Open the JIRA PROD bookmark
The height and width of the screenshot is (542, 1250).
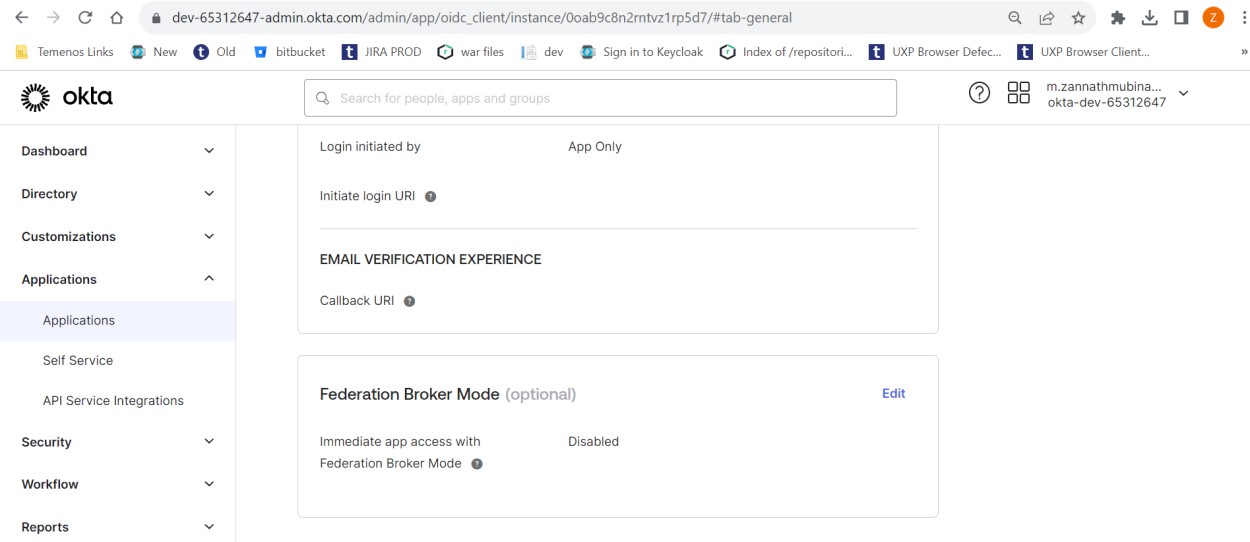(381, 52)
